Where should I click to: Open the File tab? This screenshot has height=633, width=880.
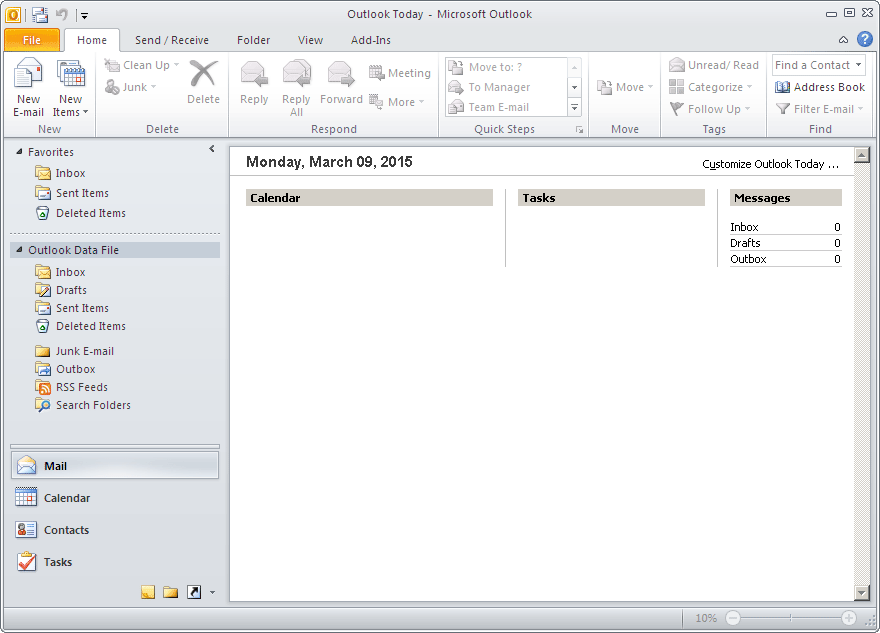(x=32, y=40)
